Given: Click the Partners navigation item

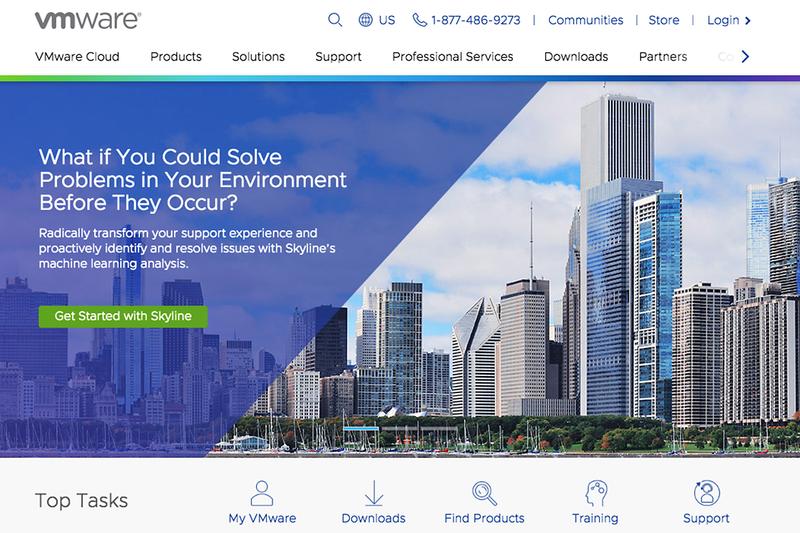Looking at the screenshot, I should click(663, 57).
